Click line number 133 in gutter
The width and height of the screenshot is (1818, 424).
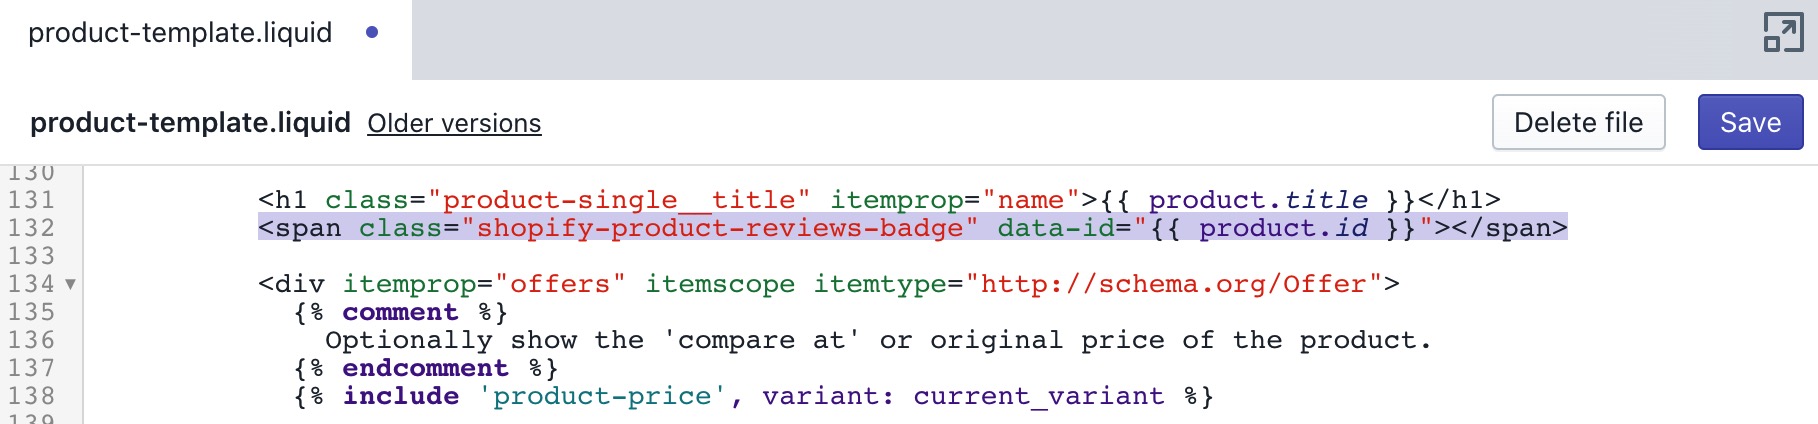pyautogui.click(x=31, y=256)
